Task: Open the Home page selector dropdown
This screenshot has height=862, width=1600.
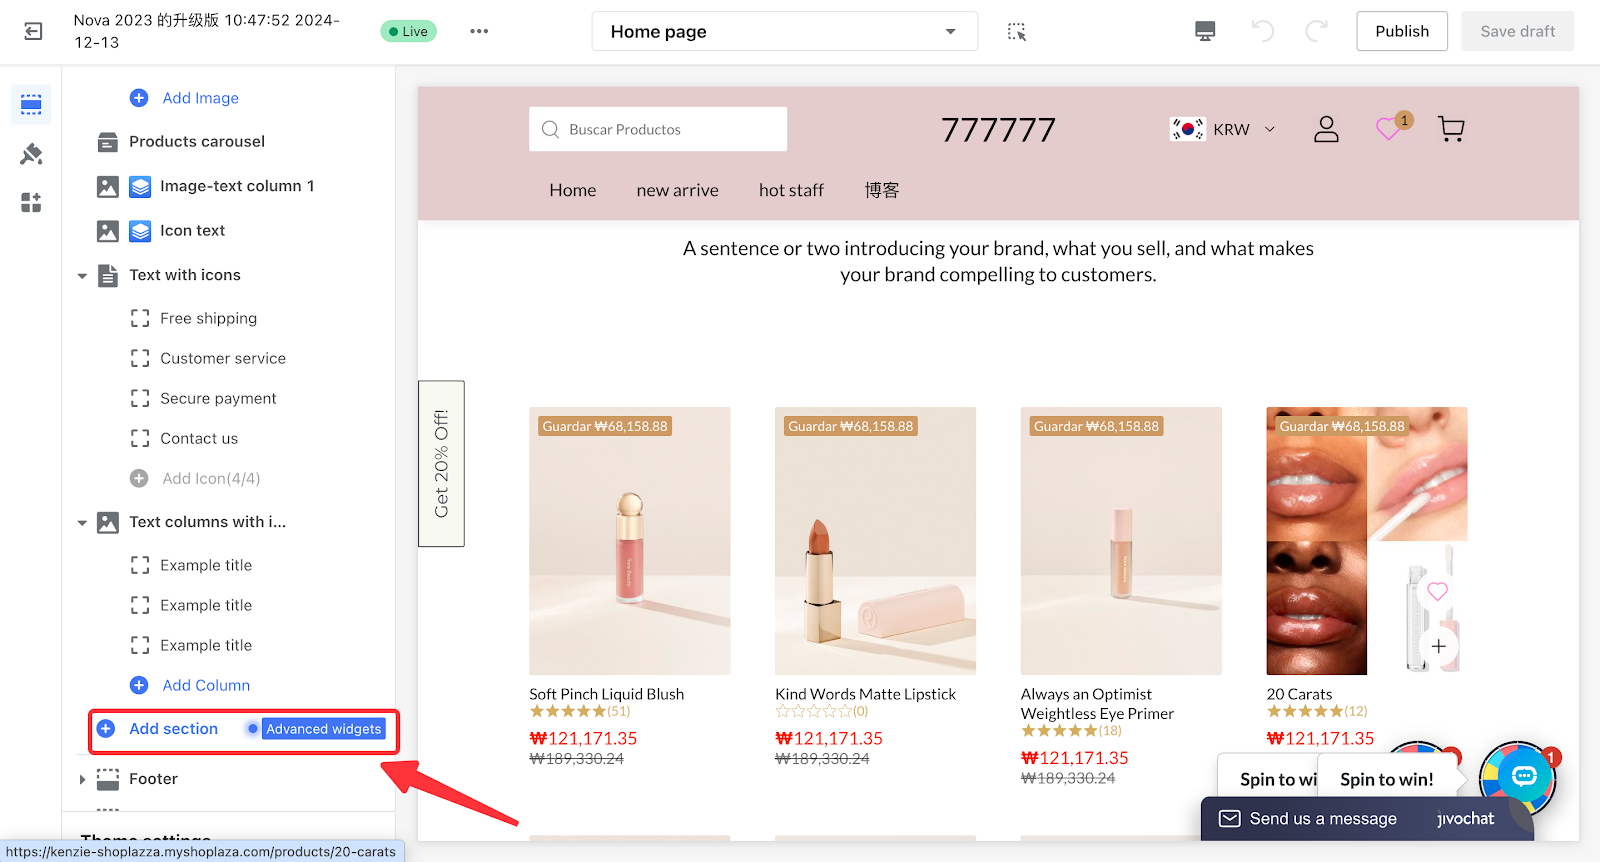Action: pyautogui.click(x=784, y=32)
